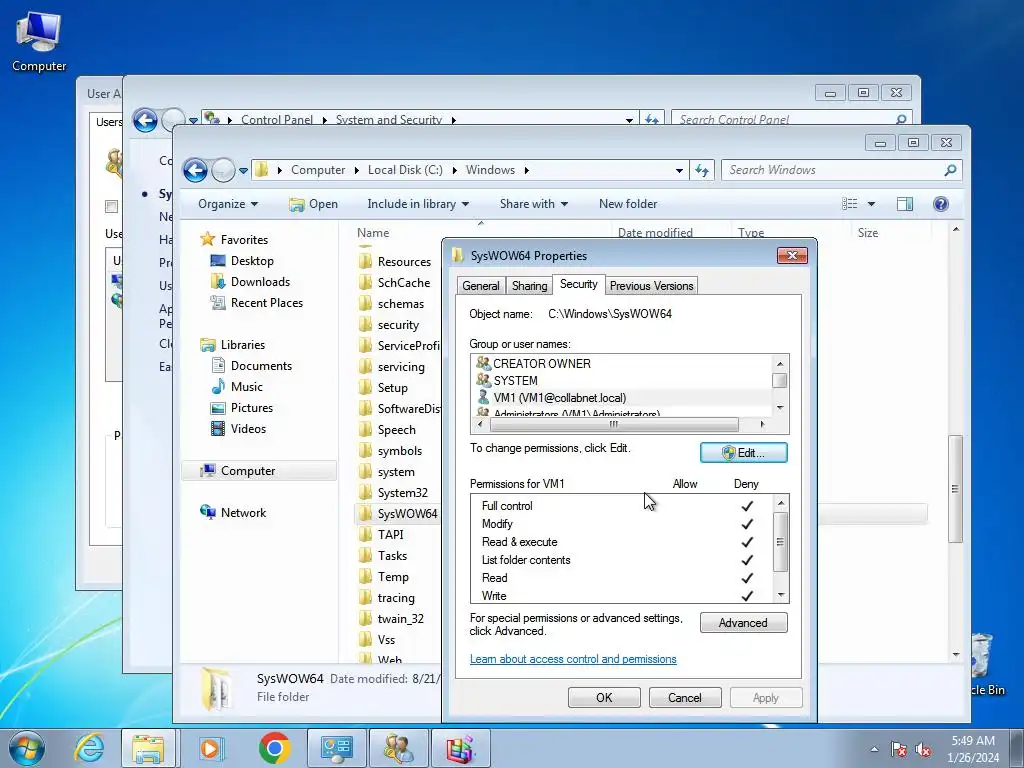
Task: Click the muted volume tray icon
Action: pos(923,750)
